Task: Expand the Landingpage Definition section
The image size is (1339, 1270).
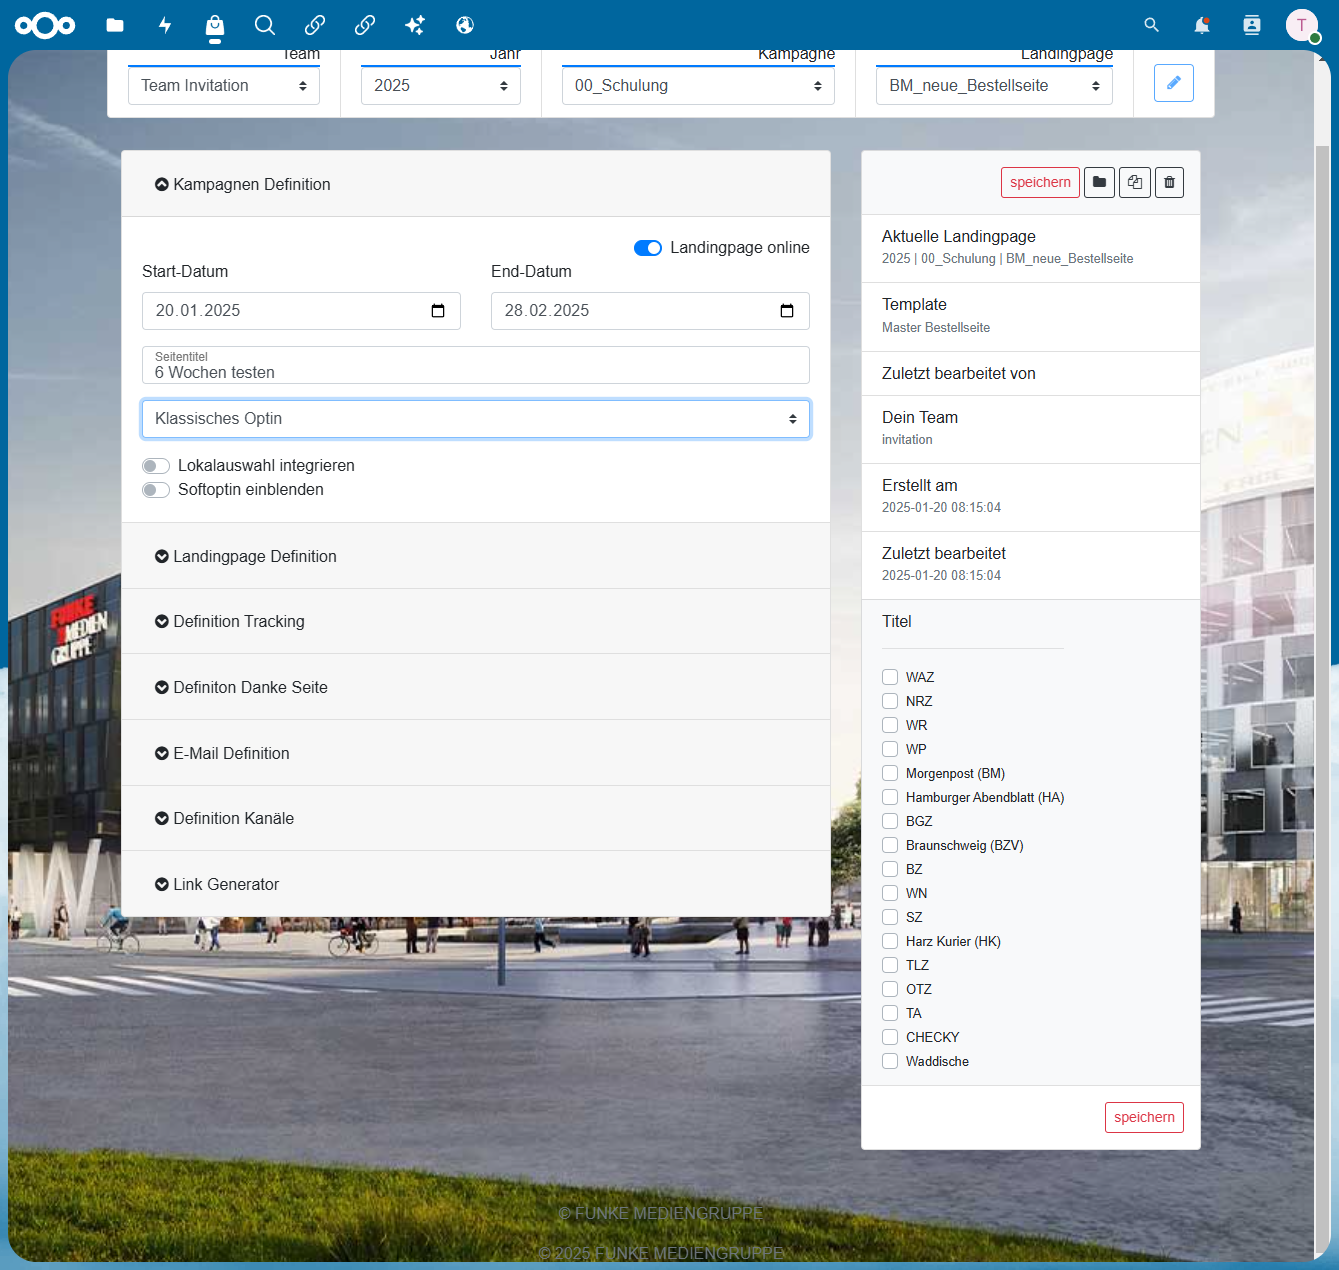Action: [x=476, y=556]
